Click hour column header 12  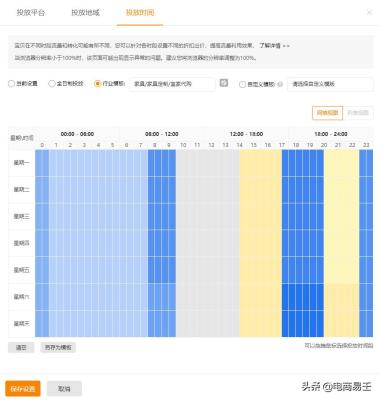tap(211, 145)
